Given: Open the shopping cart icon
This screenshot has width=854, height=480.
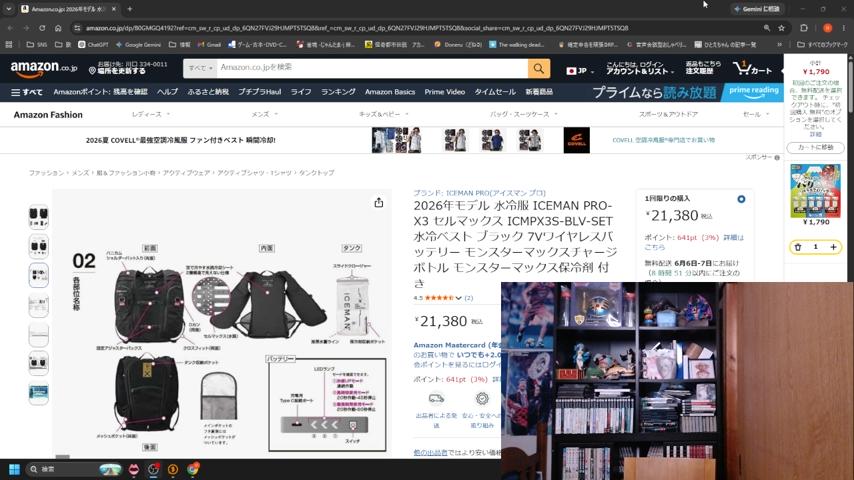Looking at the screenshot, I should tap(753, 69).
